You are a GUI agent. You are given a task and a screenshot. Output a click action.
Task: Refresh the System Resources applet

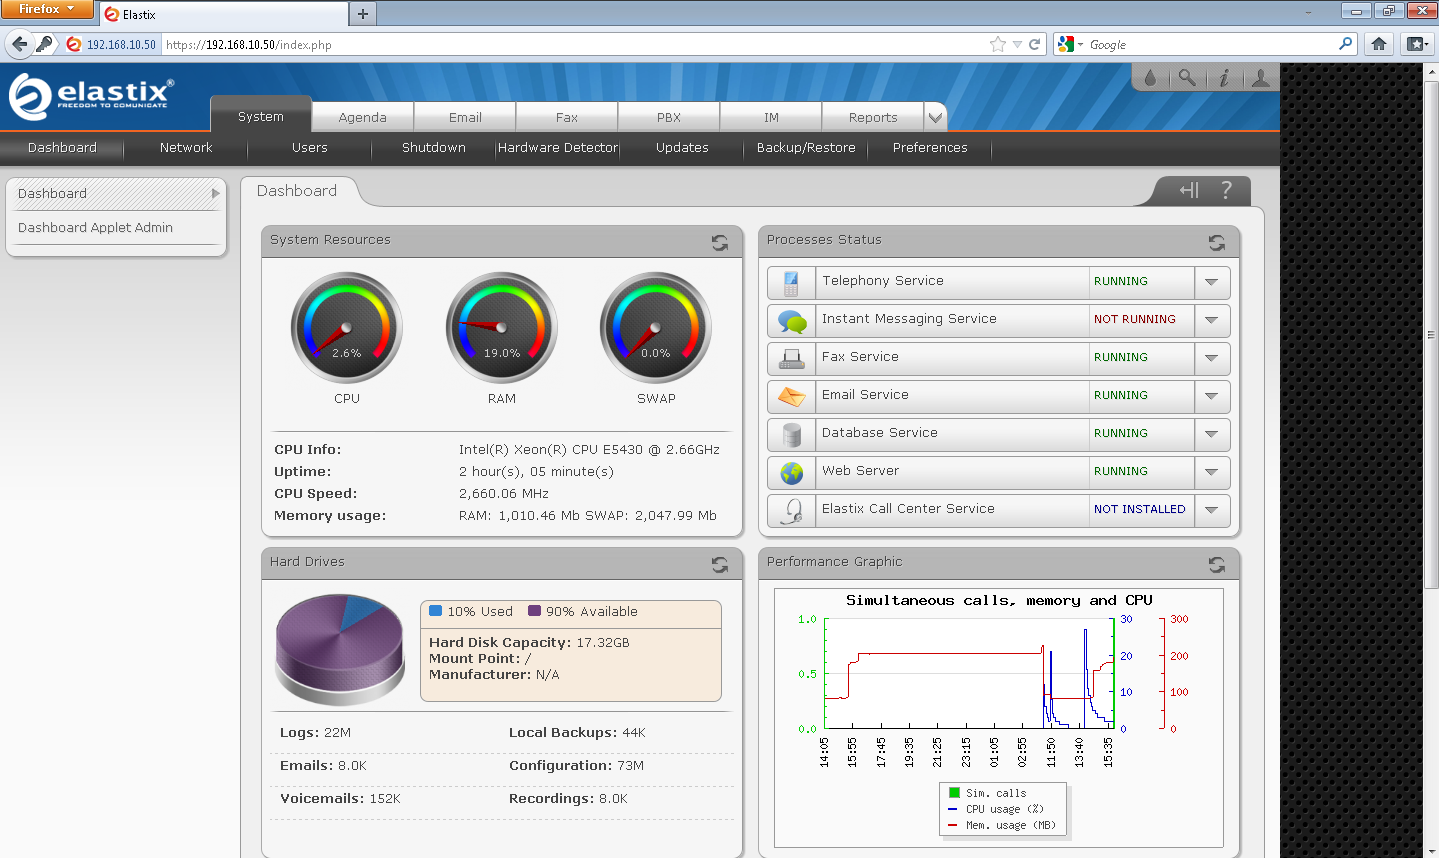coord(719,242)
